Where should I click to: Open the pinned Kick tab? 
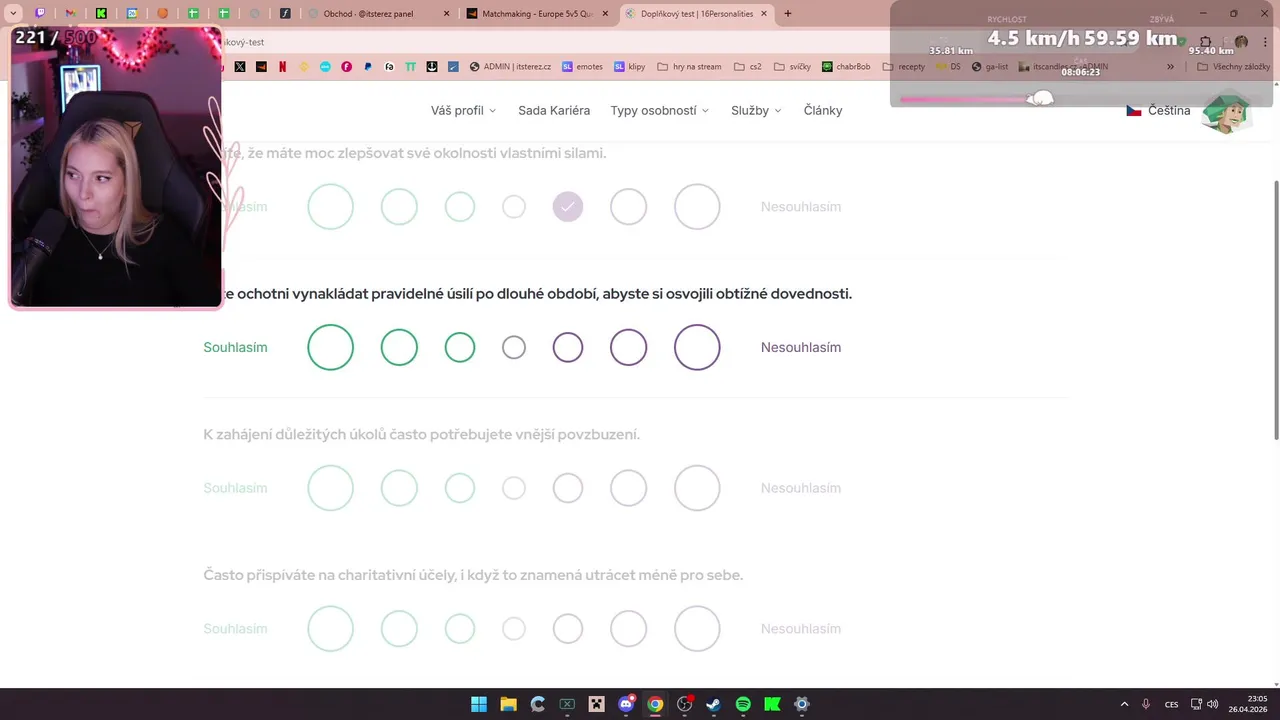click(x=101, y=14)
